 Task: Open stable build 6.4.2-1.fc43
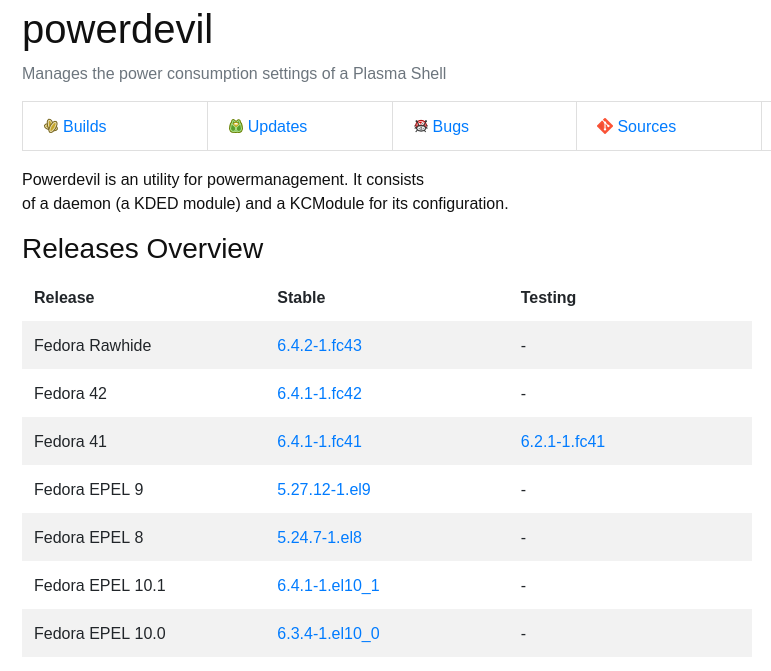tap(320, 346)
